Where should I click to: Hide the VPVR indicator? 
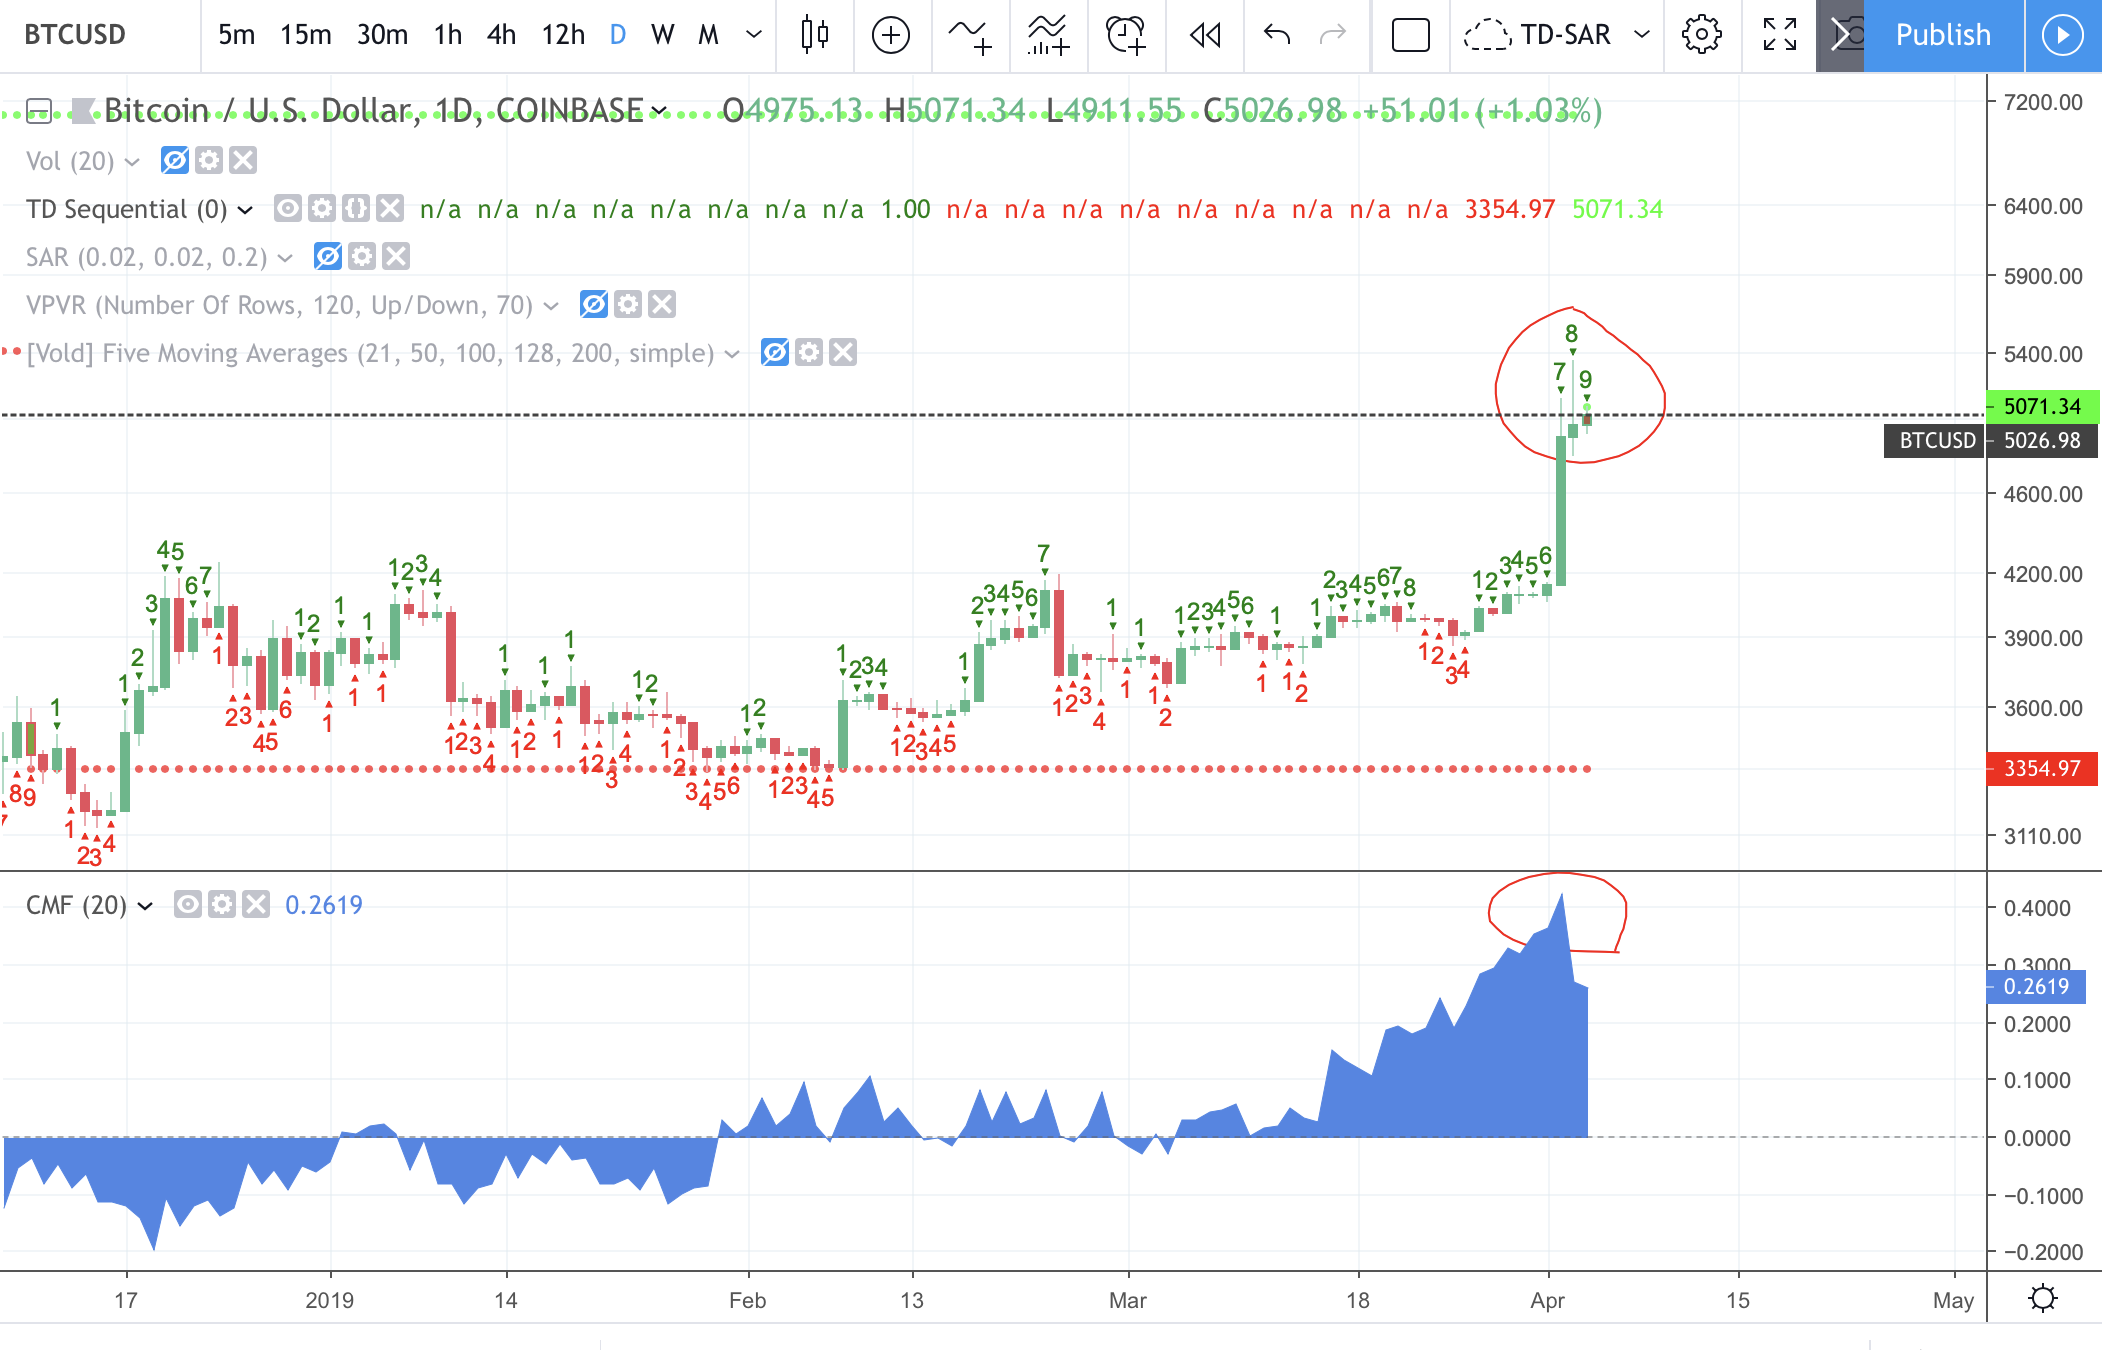(594, 305)
